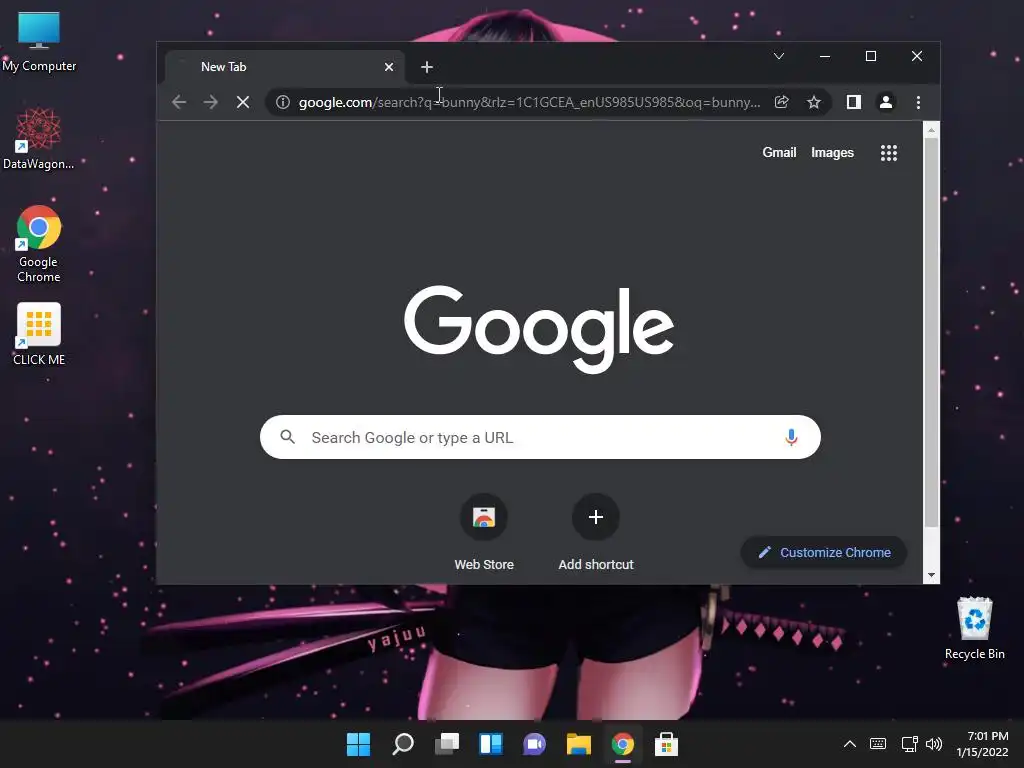Open Task View on taskbar

(x=447, y=744)
